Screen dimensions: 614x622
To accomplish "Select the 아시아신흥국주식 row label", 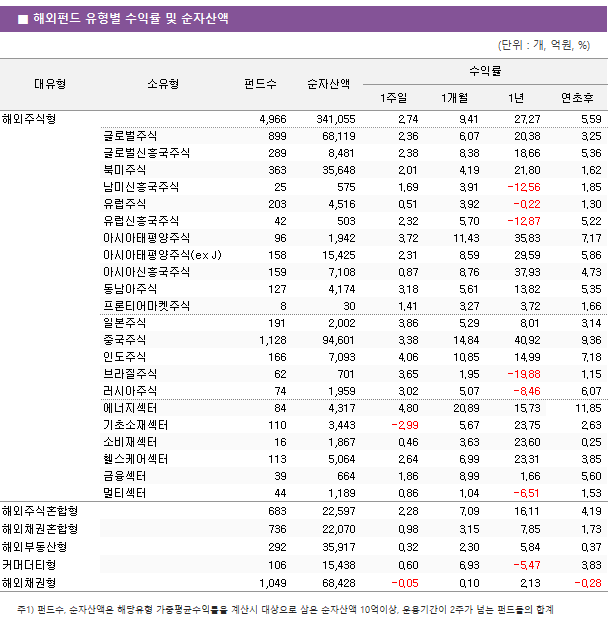I will click(x=146, y=272).
